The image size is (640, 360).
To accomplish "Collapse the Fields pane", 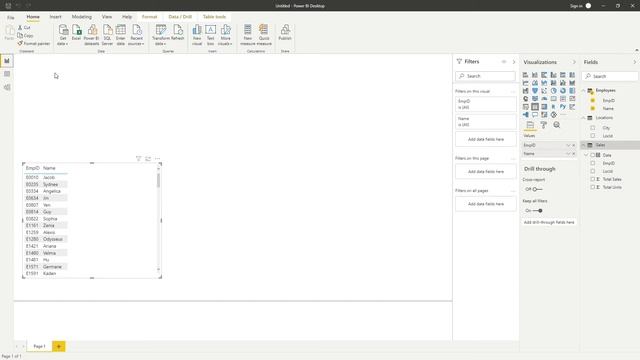I will [x=635, y=62].
